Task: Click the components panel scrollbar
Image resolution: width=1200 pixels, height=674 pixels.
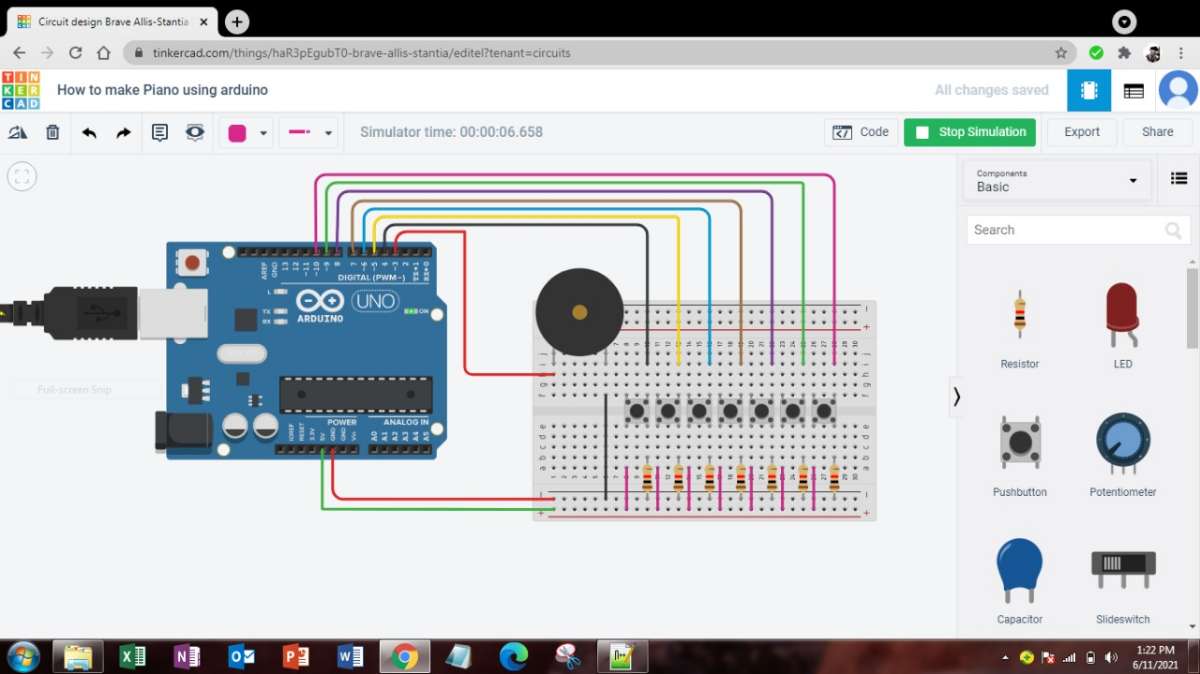Action: (1192, 308)
